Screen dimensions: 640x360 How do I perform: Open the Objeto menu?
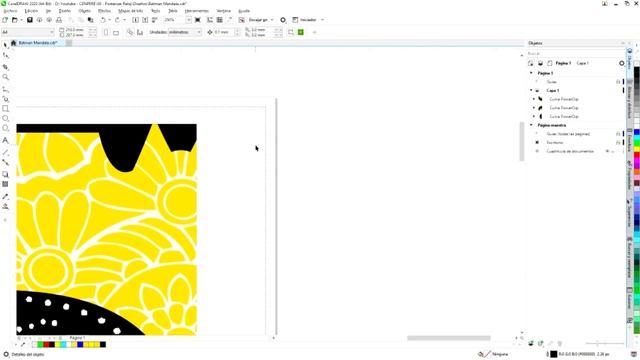[x=84, y=11]
